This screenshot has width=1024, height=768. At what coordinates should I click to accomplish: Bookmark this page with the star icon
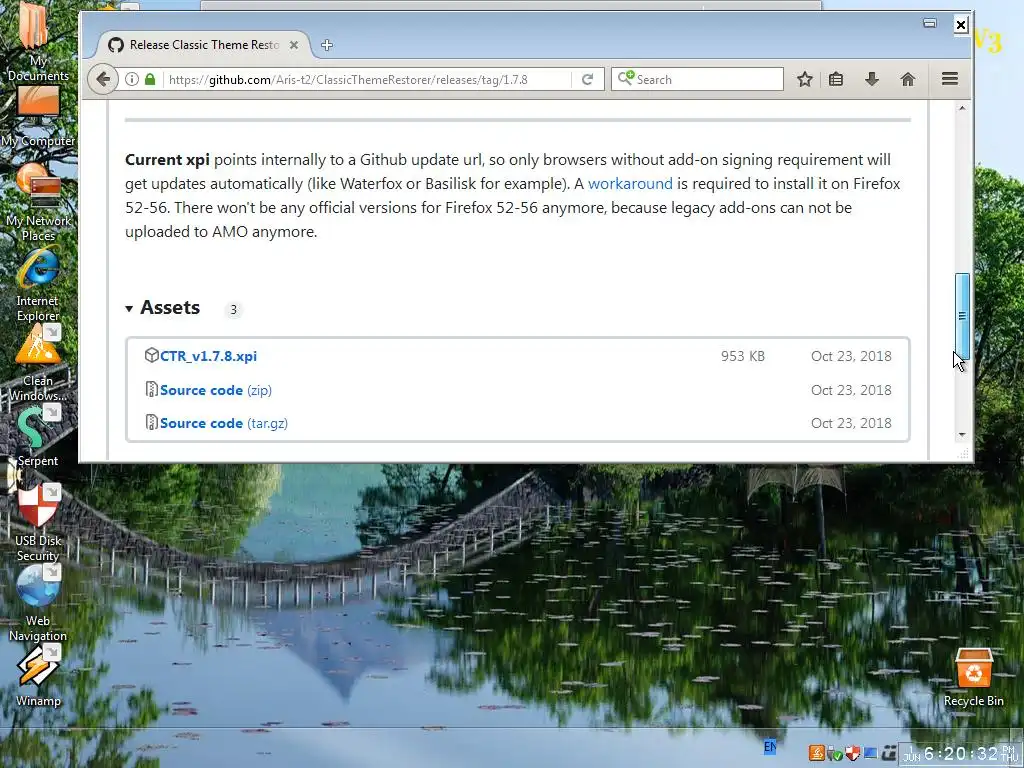click(805, 79)
